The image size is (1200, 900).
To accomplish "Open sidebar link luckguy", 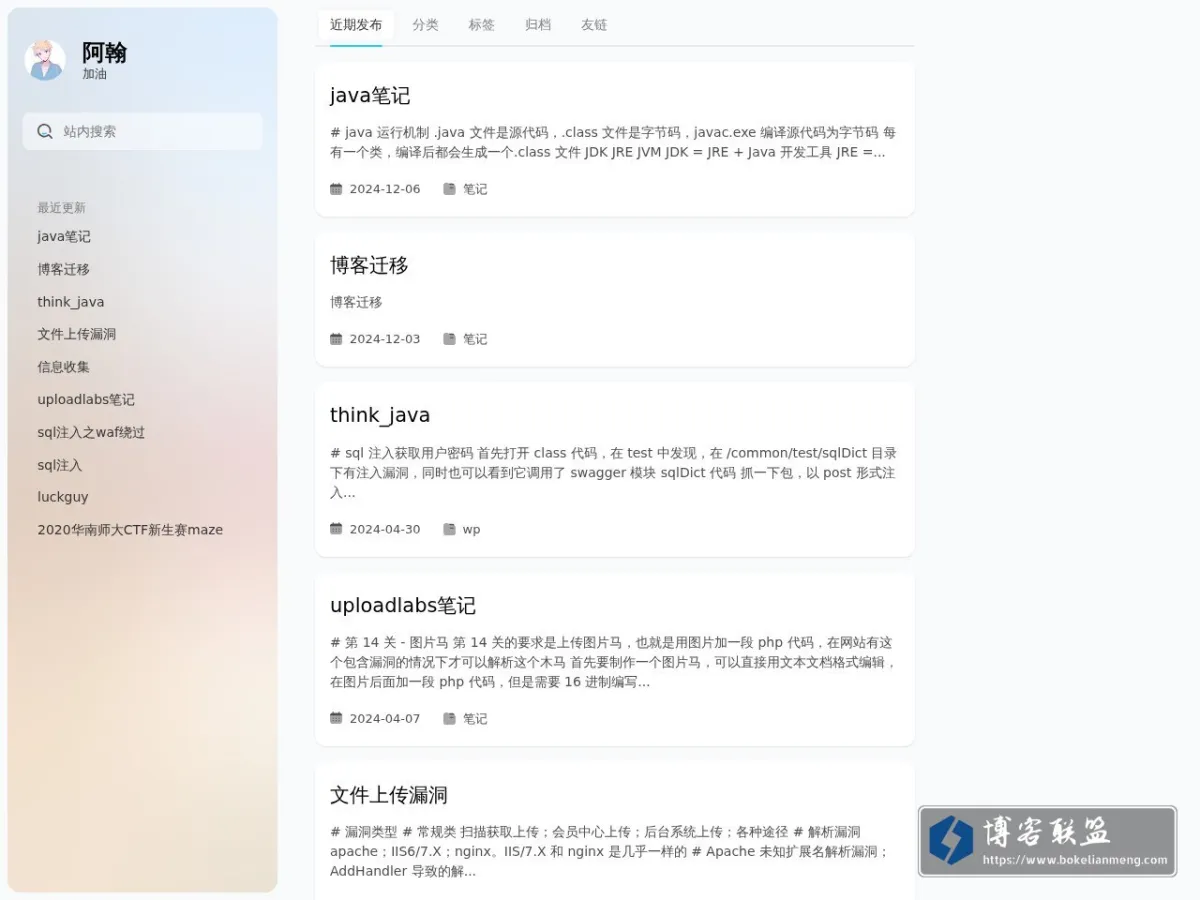I will click(63, 497).
